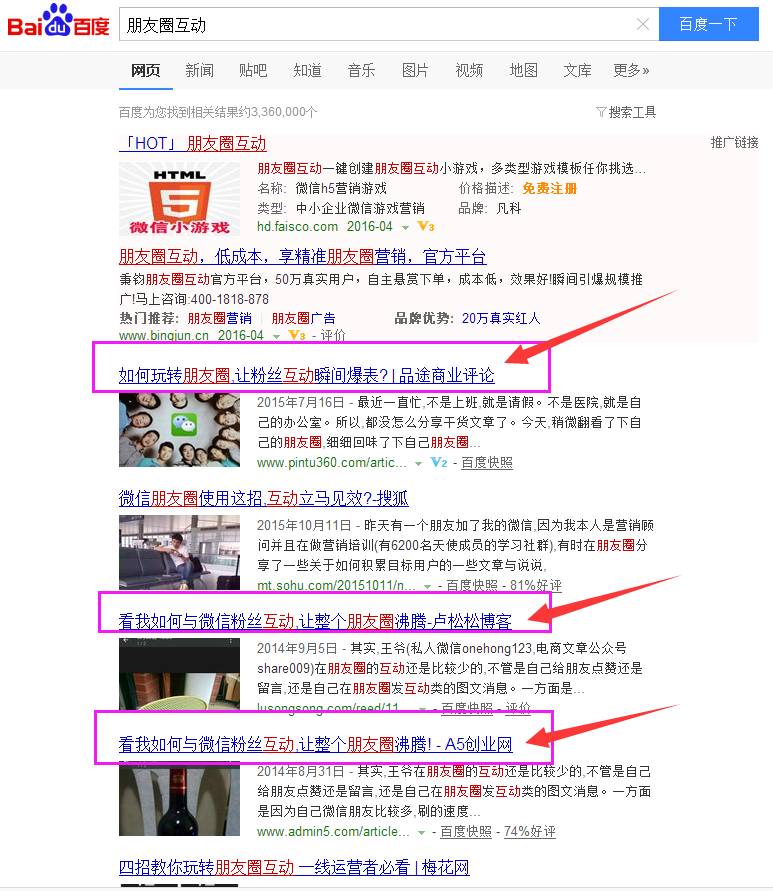Open 百度快照 for pintu360 result

[487, 463]
